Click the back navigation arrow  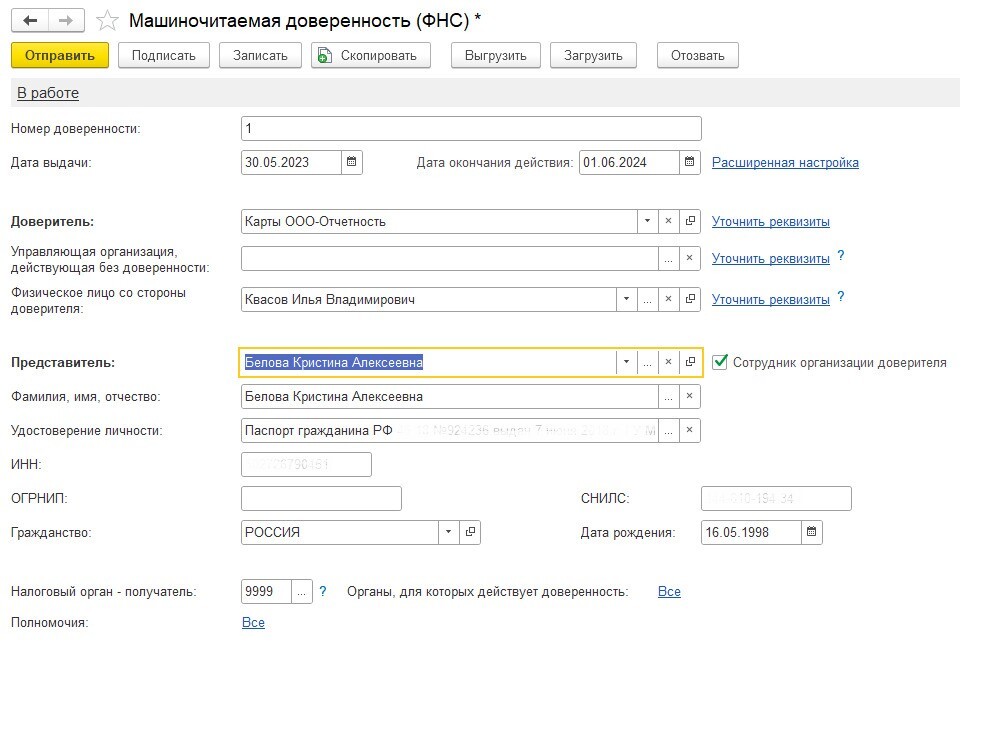(31, 20)
